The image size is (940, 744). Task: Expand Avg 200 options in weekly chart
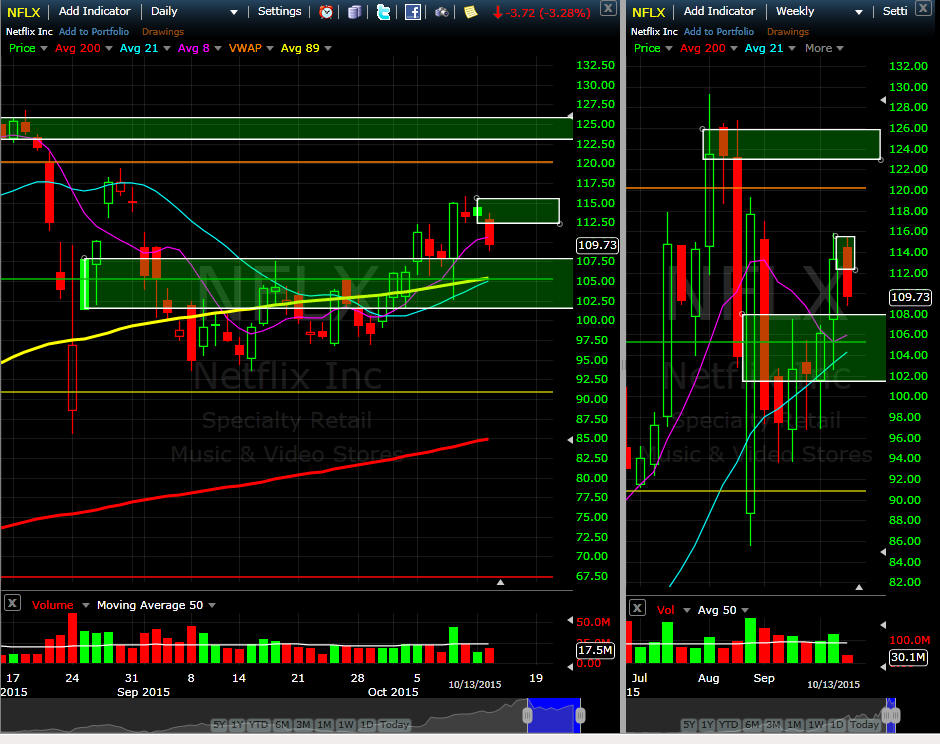tap(734, 49)
